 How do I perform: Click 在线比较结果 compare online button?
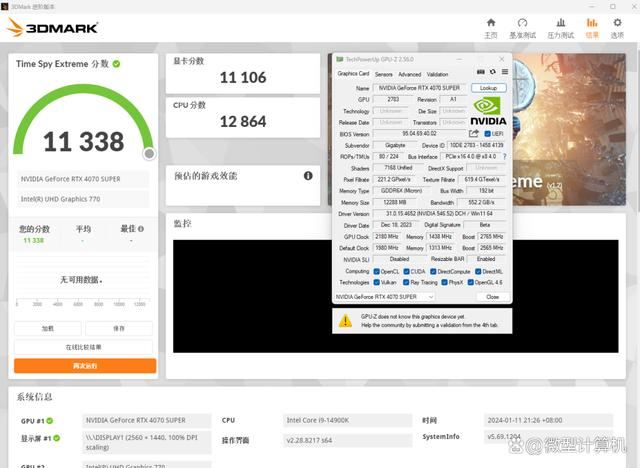click(83, 347)
